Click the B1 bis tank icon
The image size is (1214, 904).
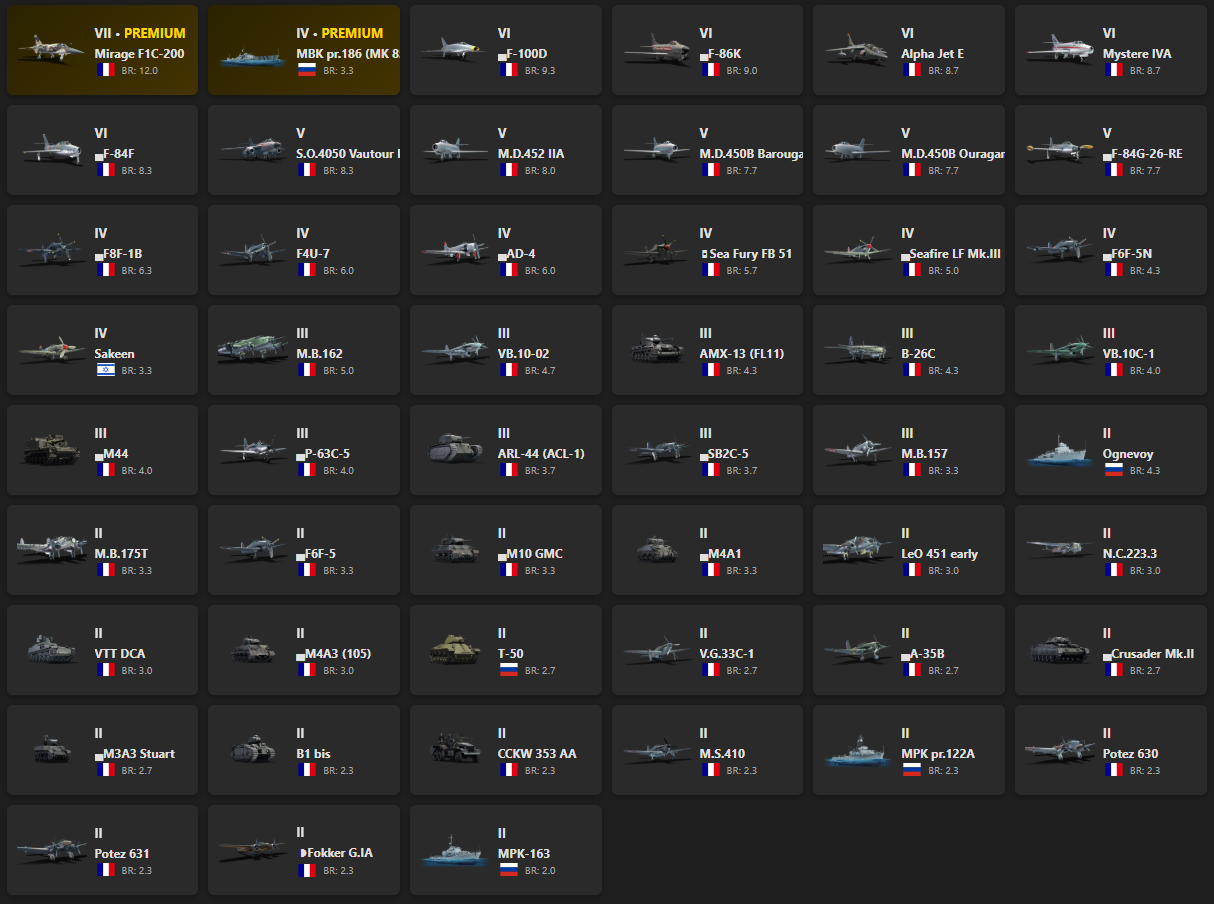pos(251,750)
